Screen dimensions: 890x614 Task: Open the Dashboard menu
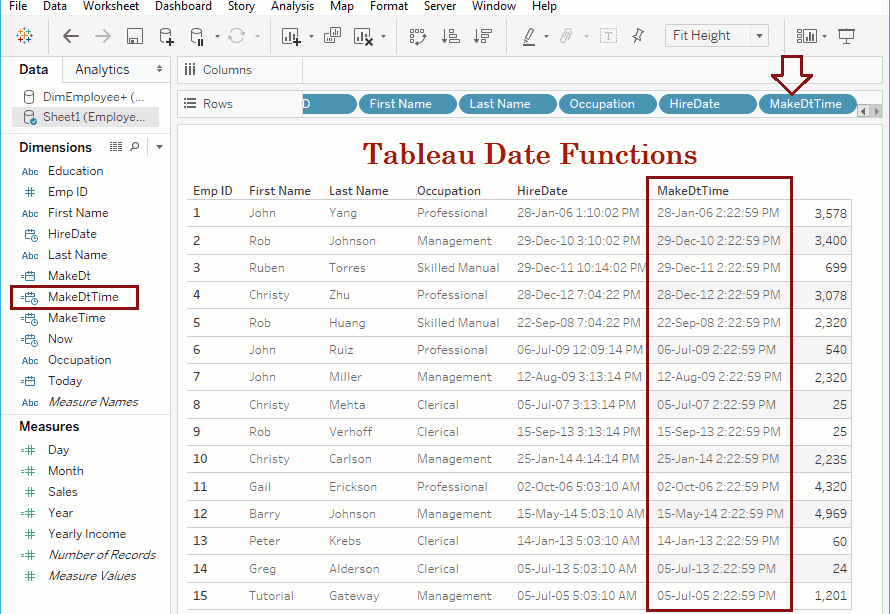(x=183, y=6)
